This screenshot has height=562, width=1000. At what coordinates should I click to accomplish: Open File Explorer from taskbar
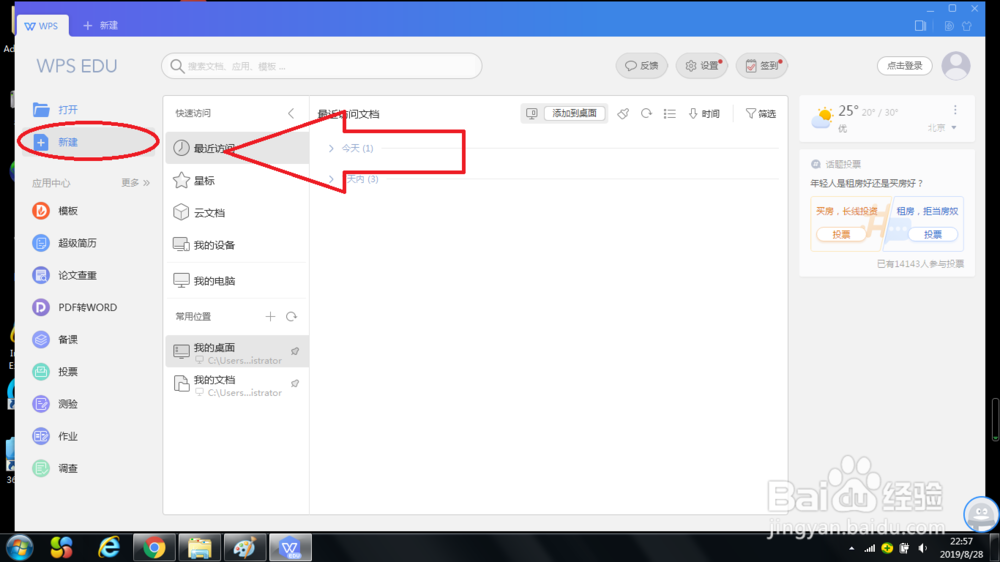(199, 547)
